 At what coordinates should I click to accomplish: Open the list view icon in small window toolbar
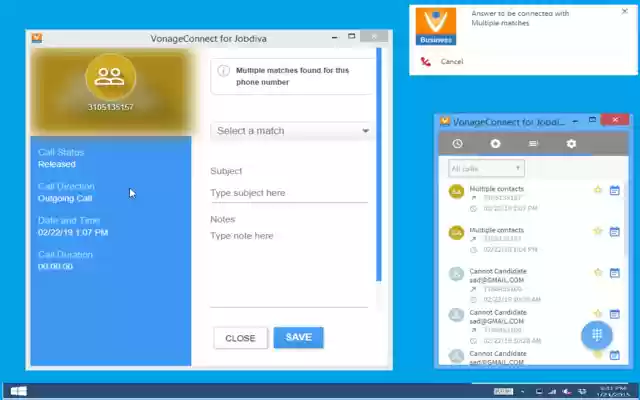click(x=533, y=144)
